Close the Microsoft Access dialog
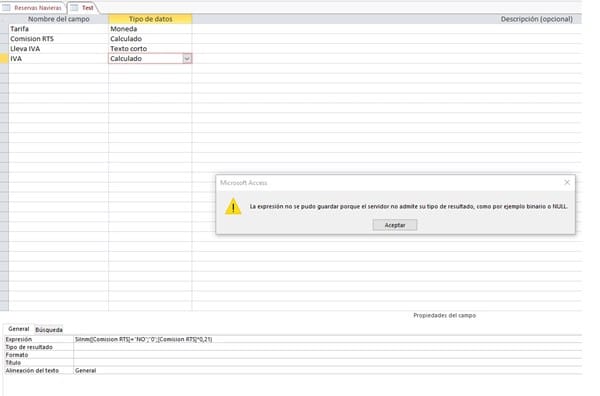The height and width of the screenshot is (396, 600). pos(567,183)
